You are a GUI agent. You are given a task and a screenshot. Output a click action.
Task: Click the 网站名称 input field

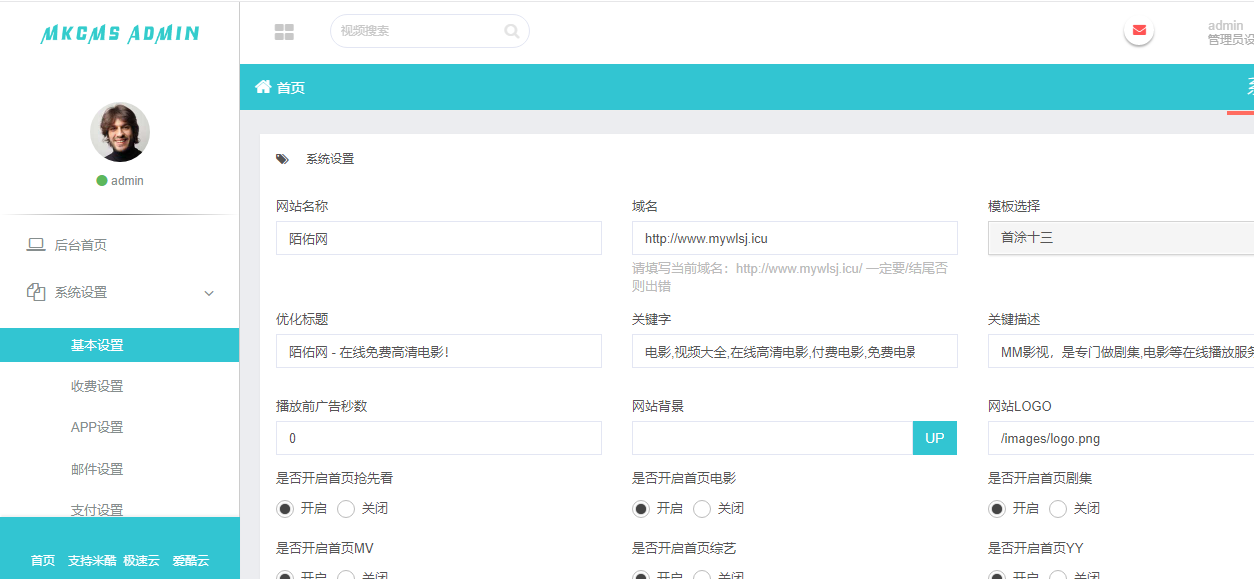click(x=438, y=238)
